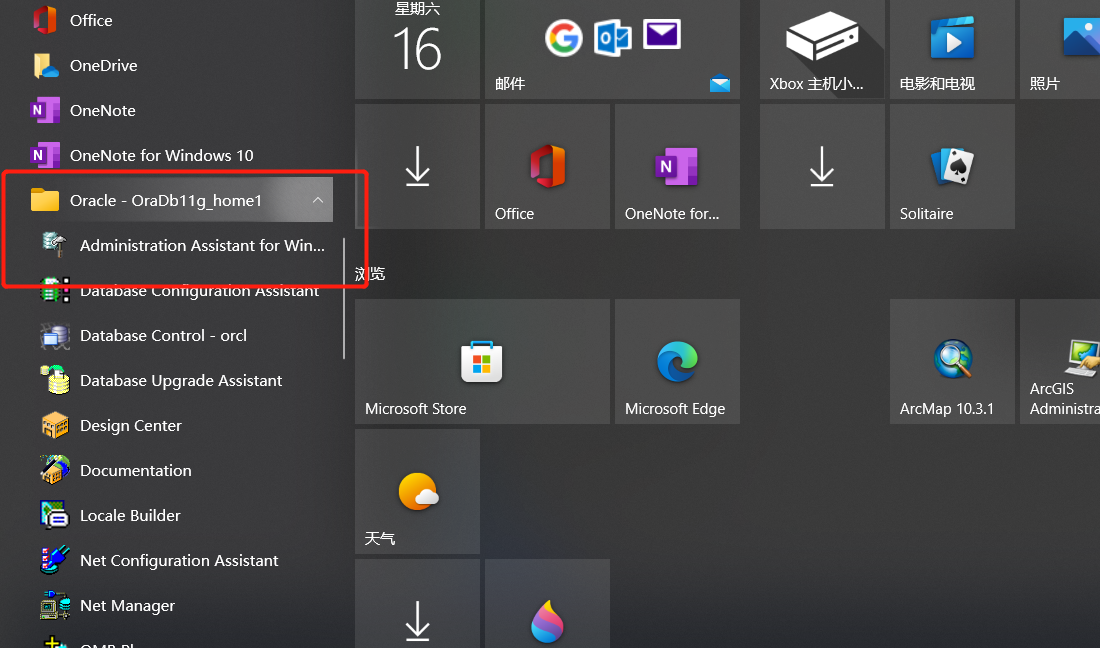Open the ArcGIS Administrator tile

click(x=1060, y=361)
